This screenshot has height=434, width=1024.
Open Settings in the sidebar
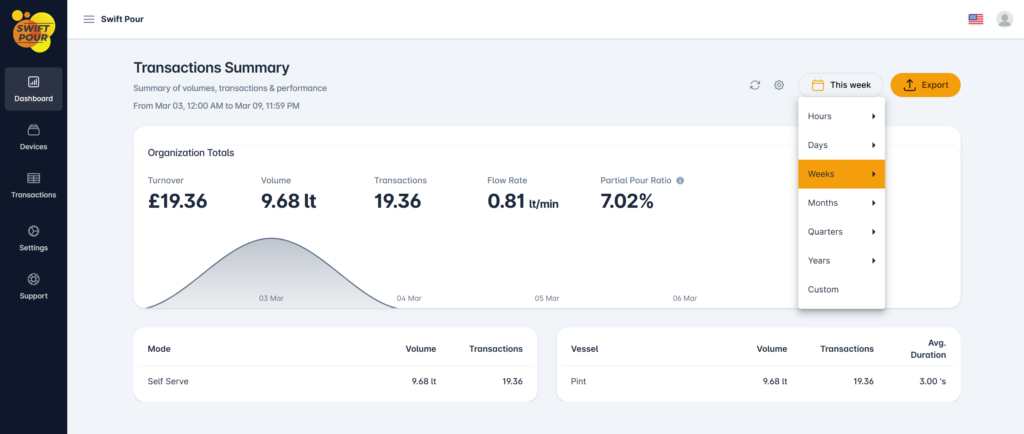tap(33, 237)
